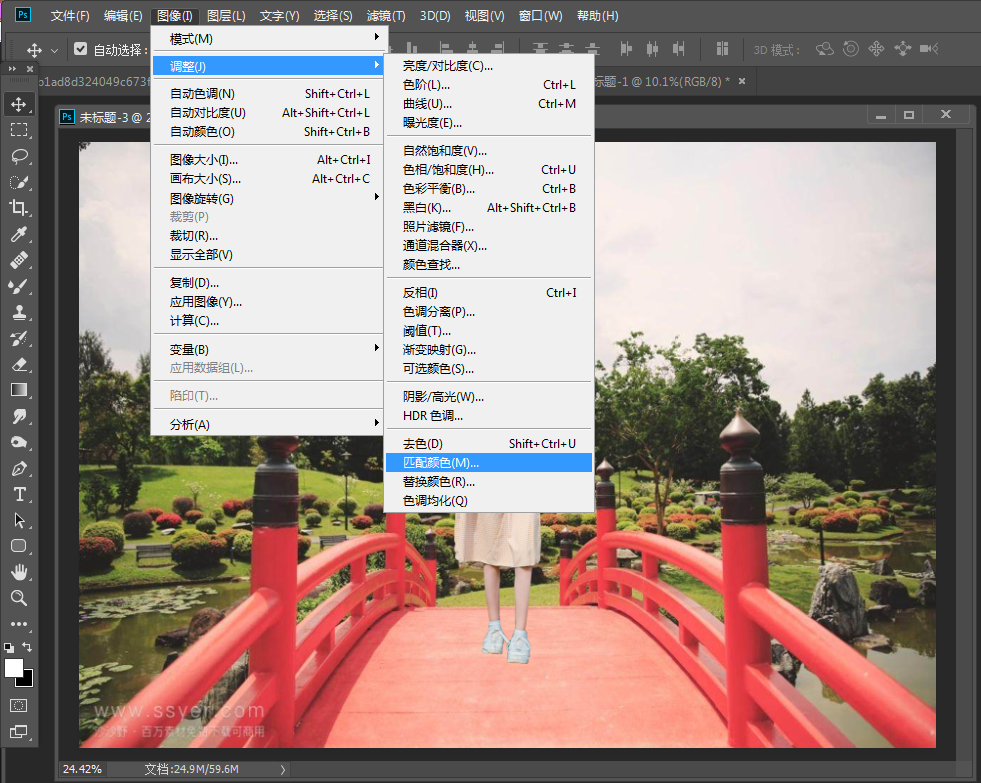Screen dimensions: 981x783
Task: Select the Clone Stamp tool
Action: click(x=19, y=312)
